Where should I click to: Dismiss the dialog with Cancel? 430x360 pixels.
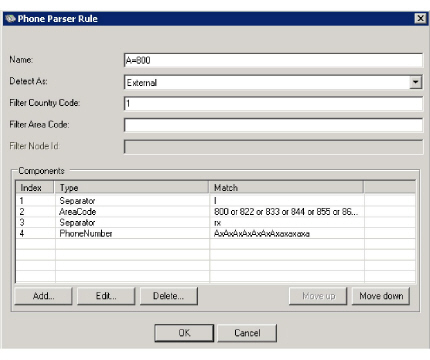pyautogui.click(x=247, y=333)
